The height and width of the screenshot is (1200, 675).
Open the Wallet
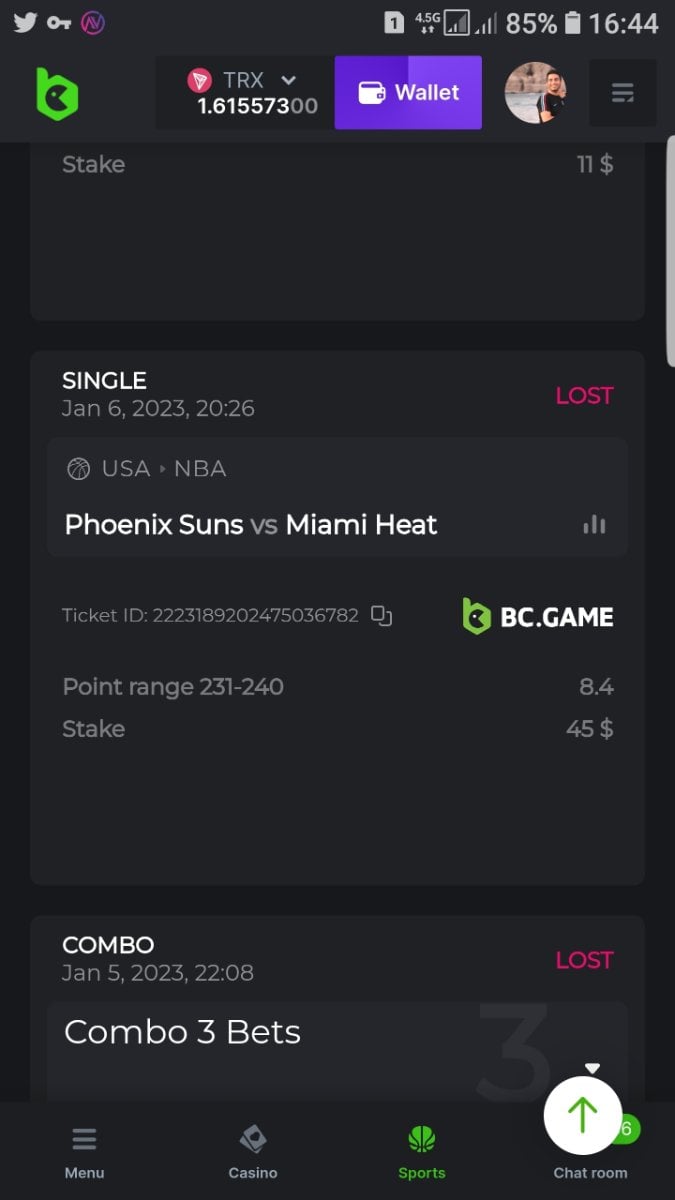pyautogui.click(x=408, y=93)
